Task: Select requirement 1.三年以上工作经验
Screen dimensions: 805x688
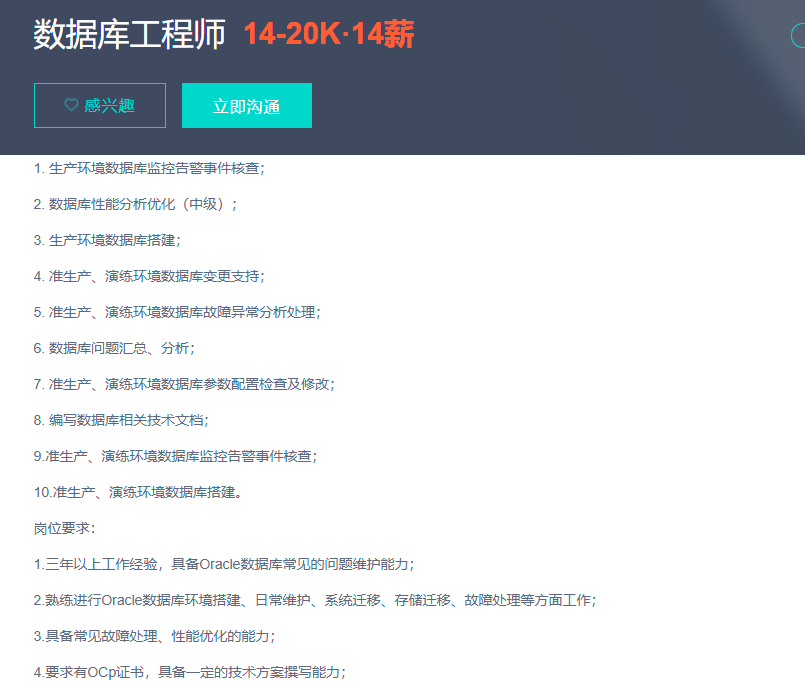Action: click(224, 564)
